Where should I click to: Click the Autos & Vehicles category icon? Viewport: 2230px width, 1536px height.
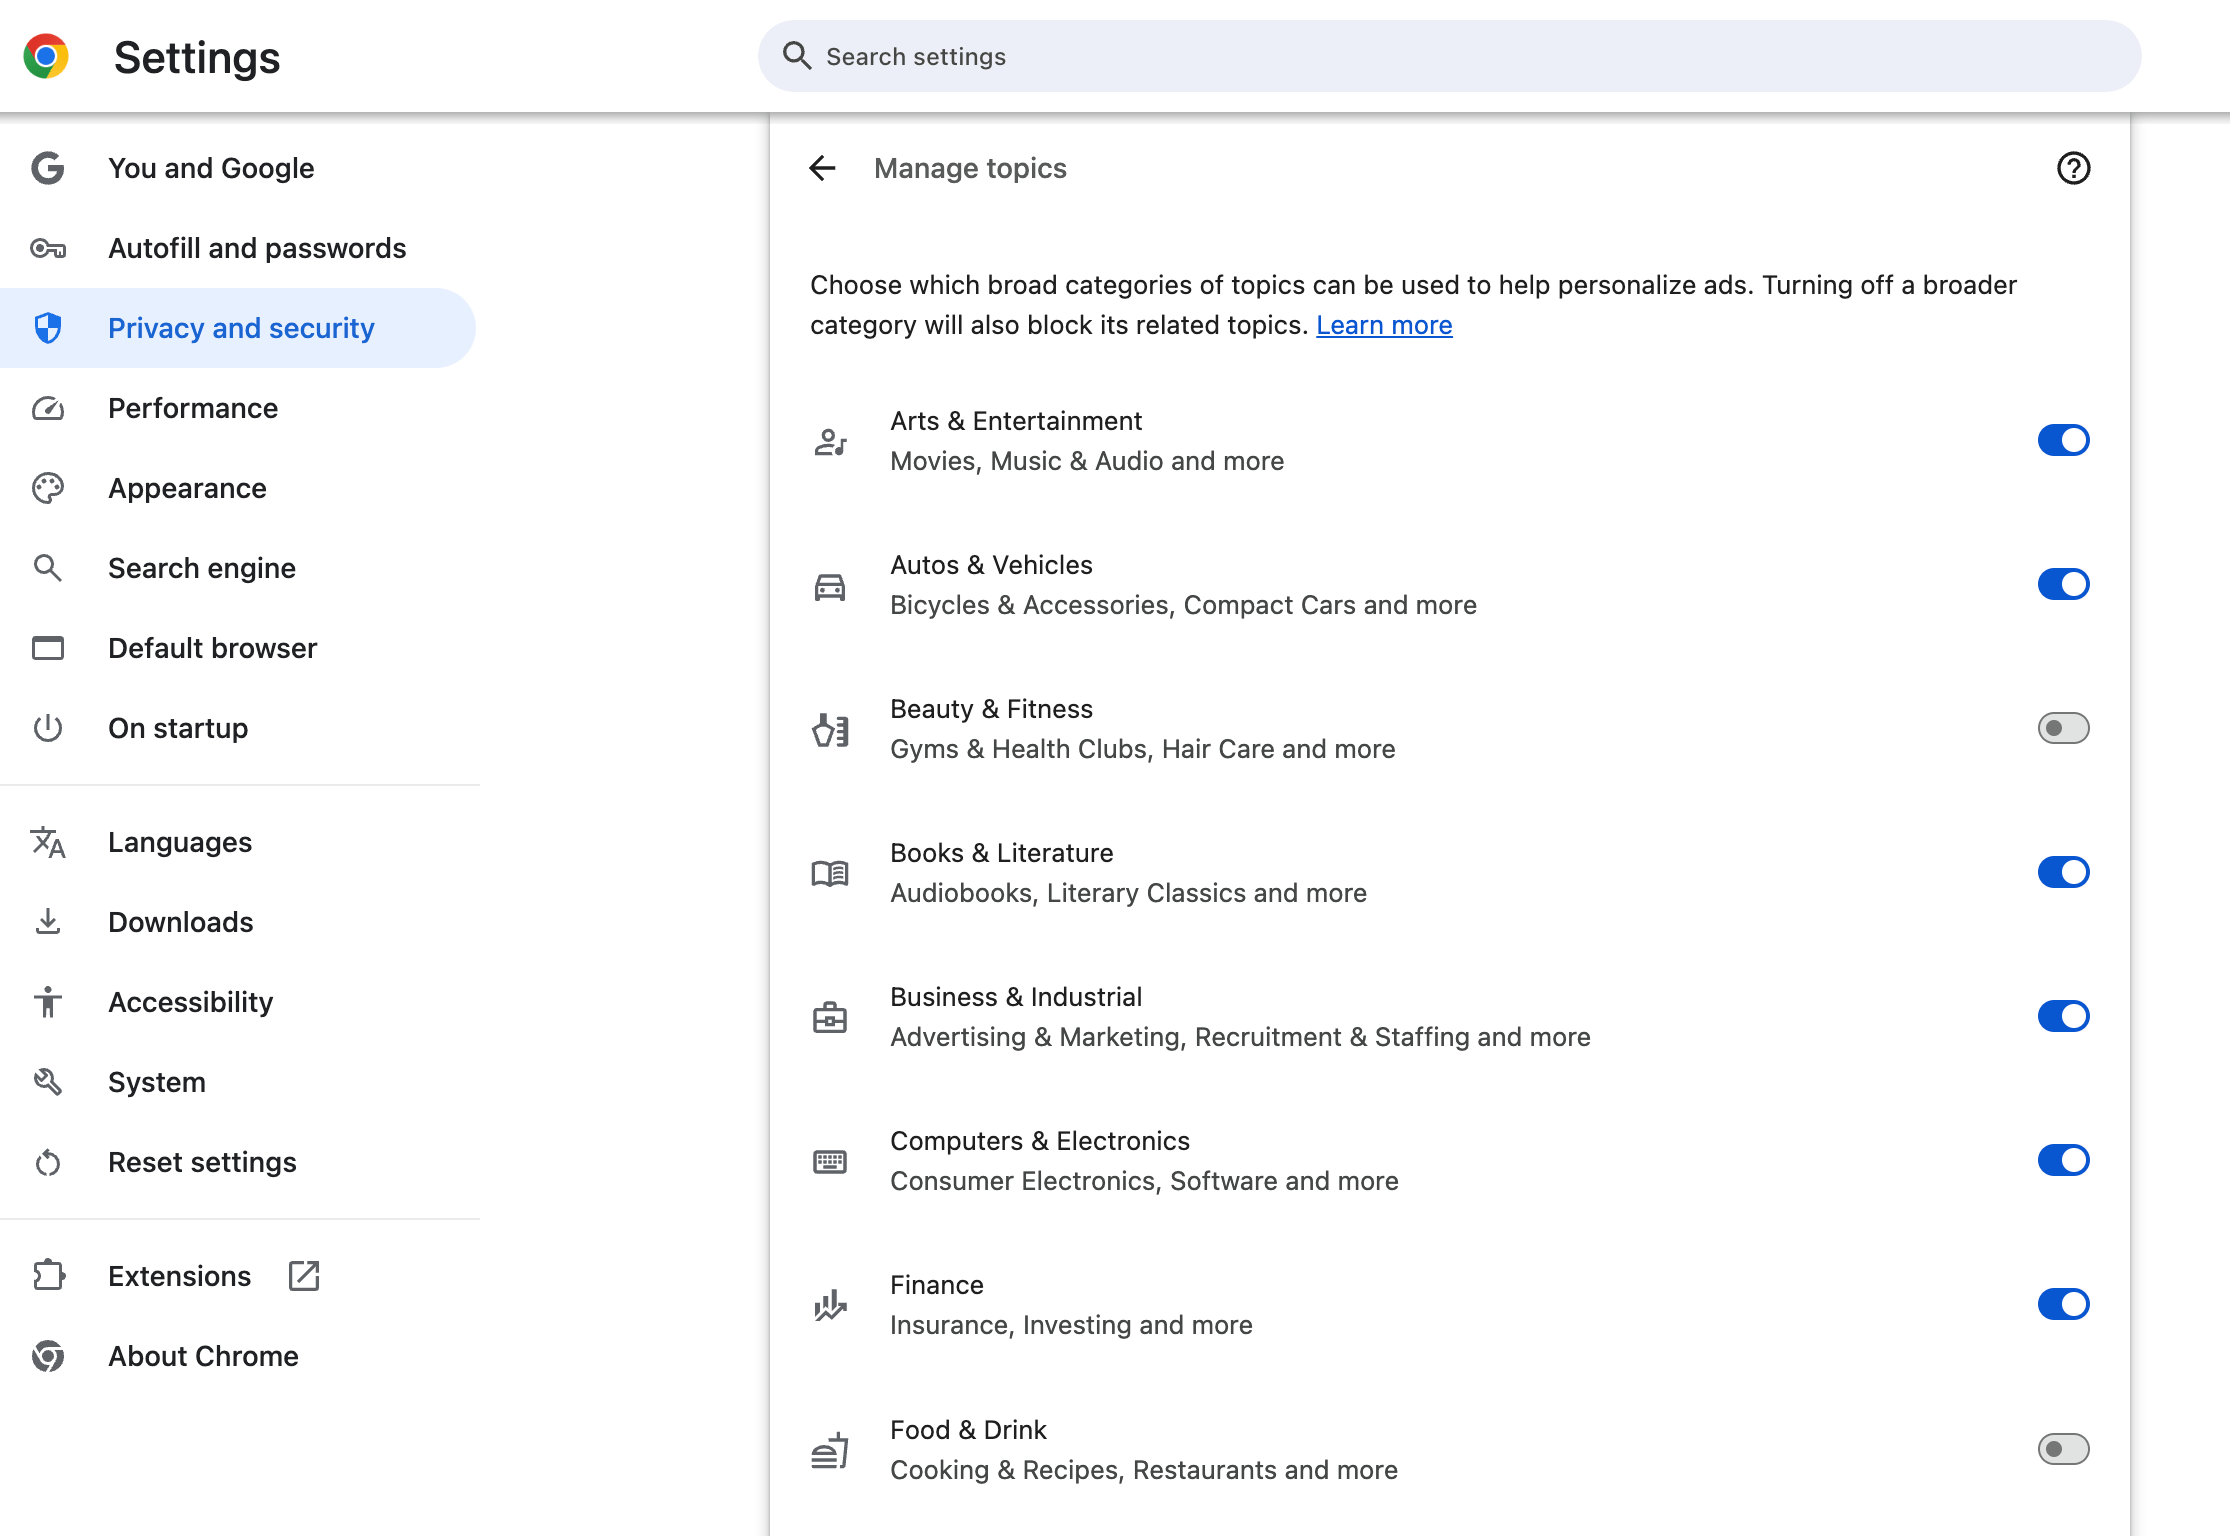point(830,585)
